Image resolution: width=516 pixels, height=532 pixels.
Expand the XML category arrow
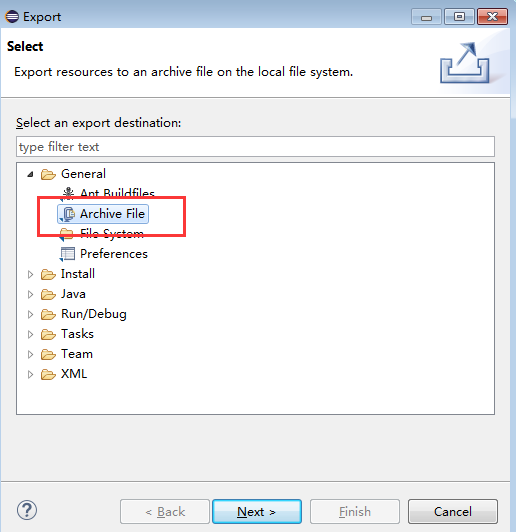coord(31,375)
